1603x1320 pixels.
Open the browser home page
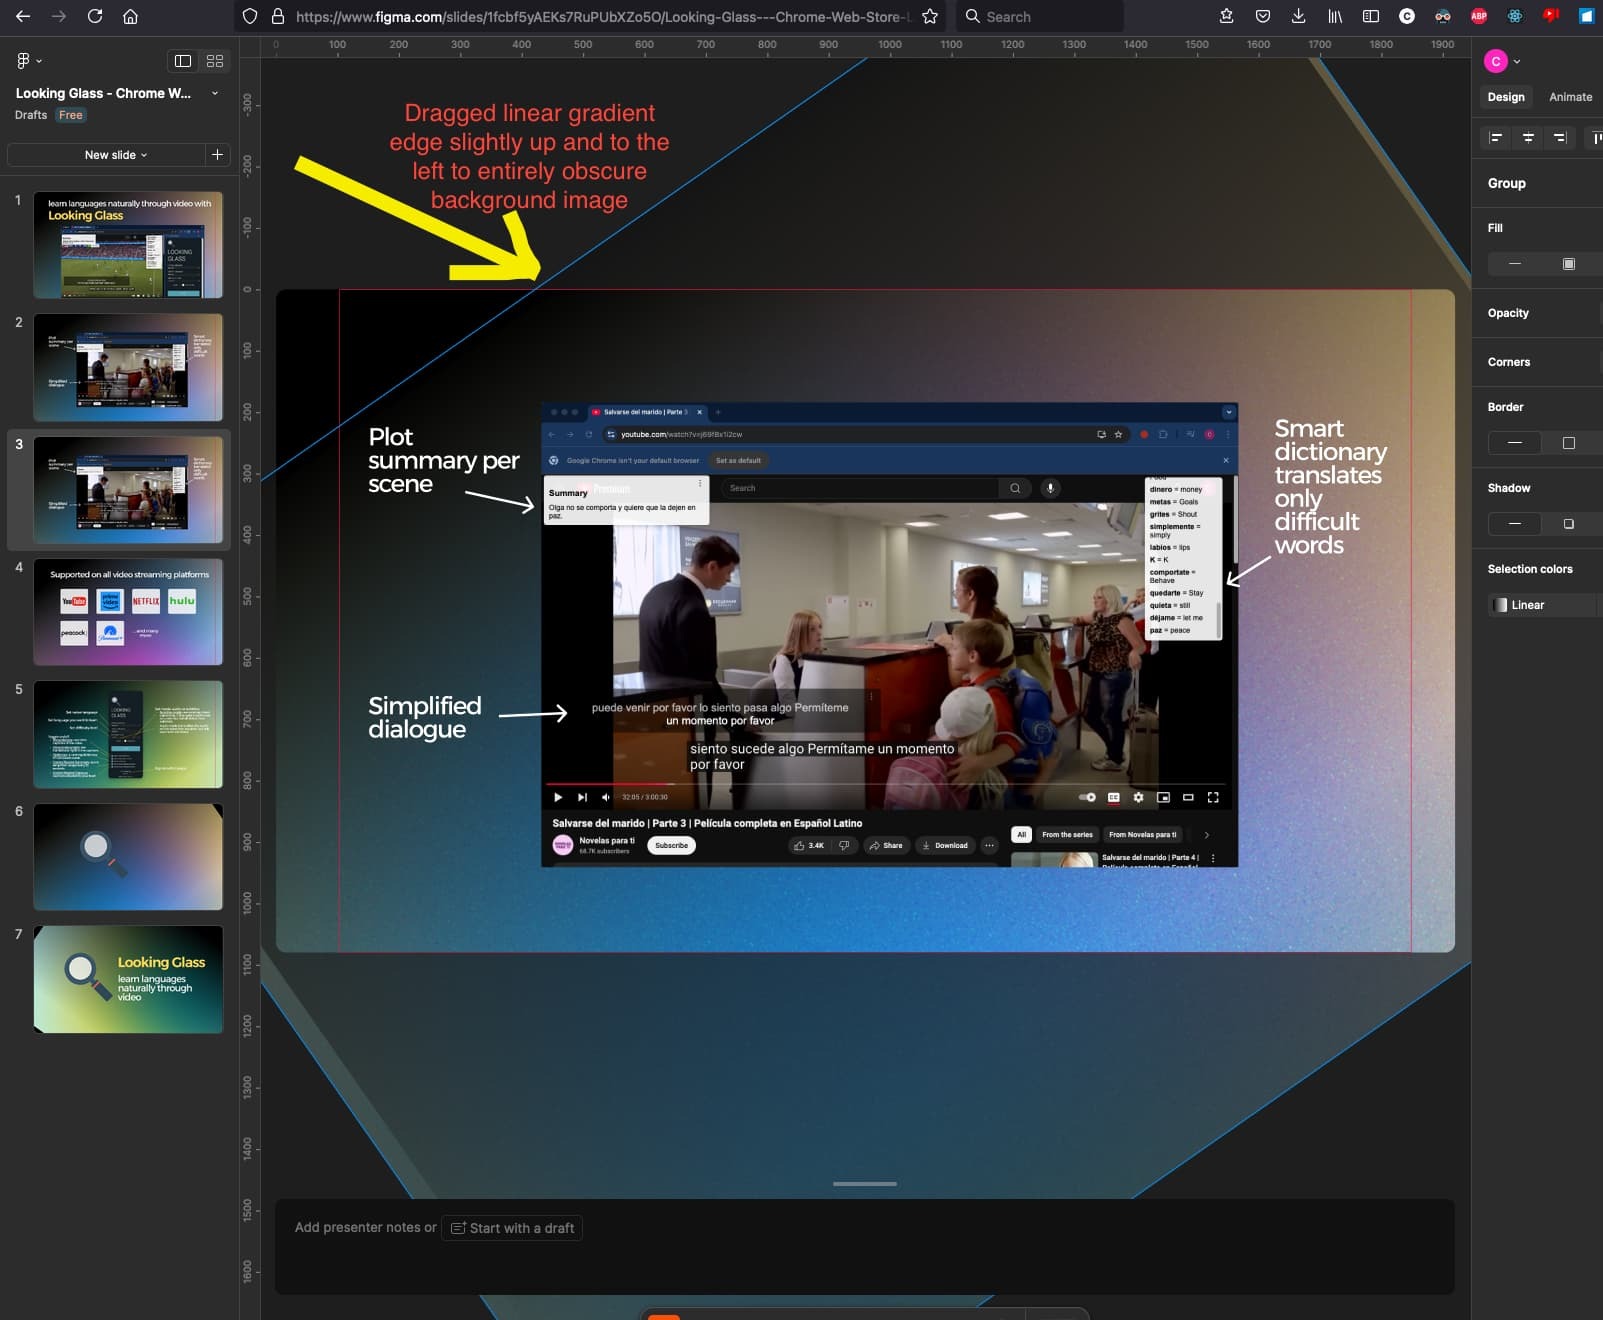coord(130,16)
